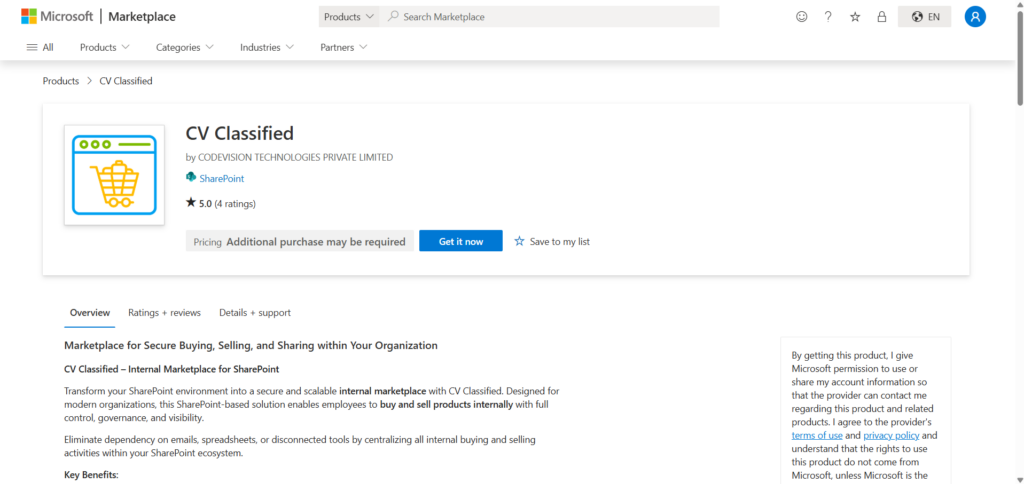The width and height of the screenshot is (1024, 484).
Task: Open the privacy policy link
Action: [x=891, y=435]
